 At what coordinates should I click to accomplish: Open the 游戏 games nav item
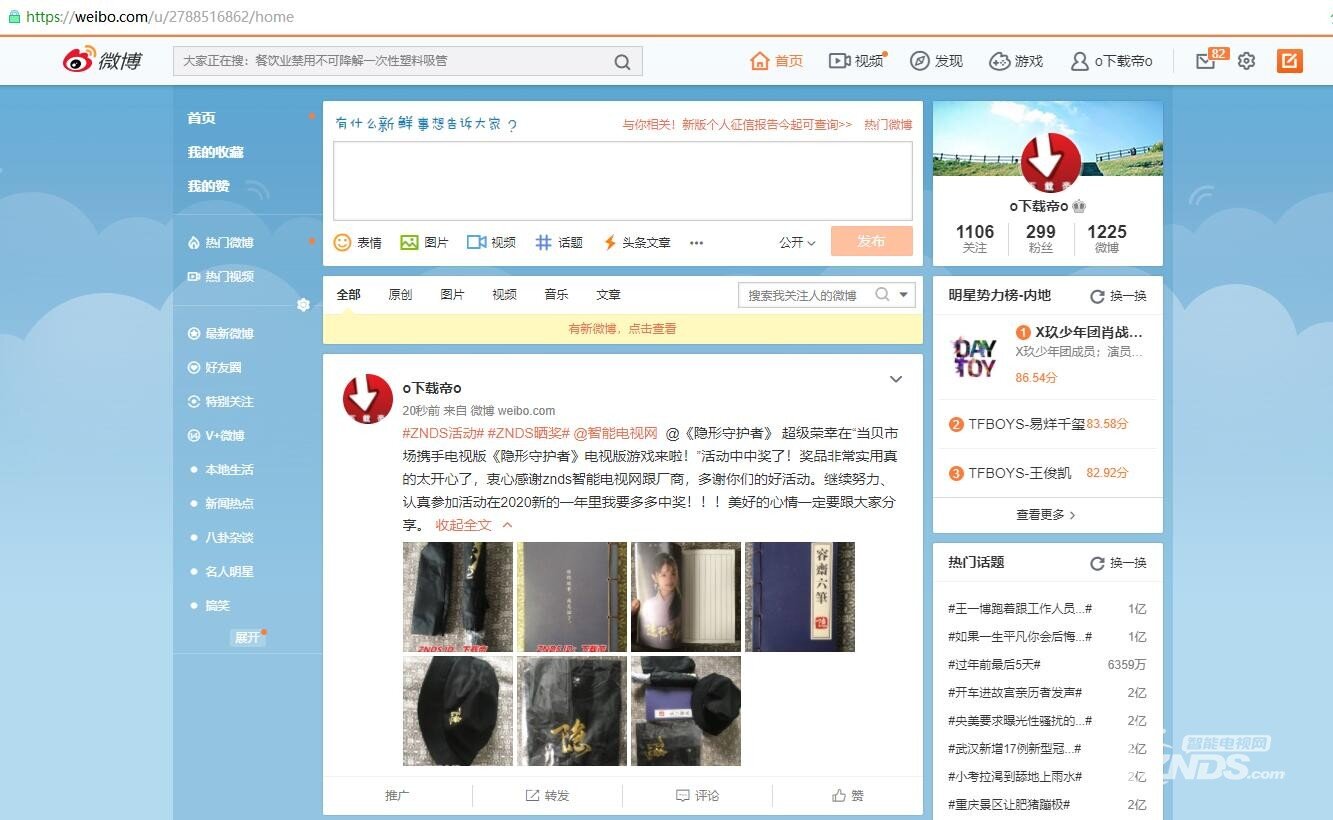(1016, 61)
